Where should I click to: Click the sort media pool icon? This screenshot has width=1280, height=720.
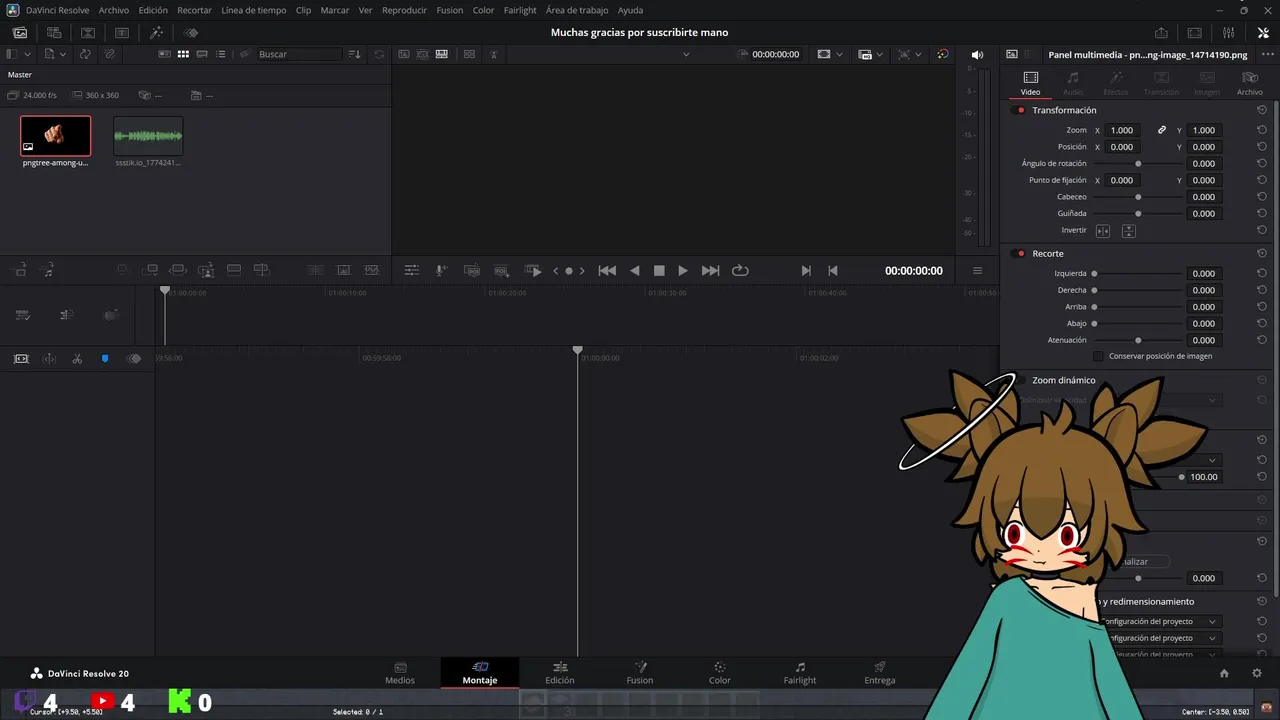(354, 54)
